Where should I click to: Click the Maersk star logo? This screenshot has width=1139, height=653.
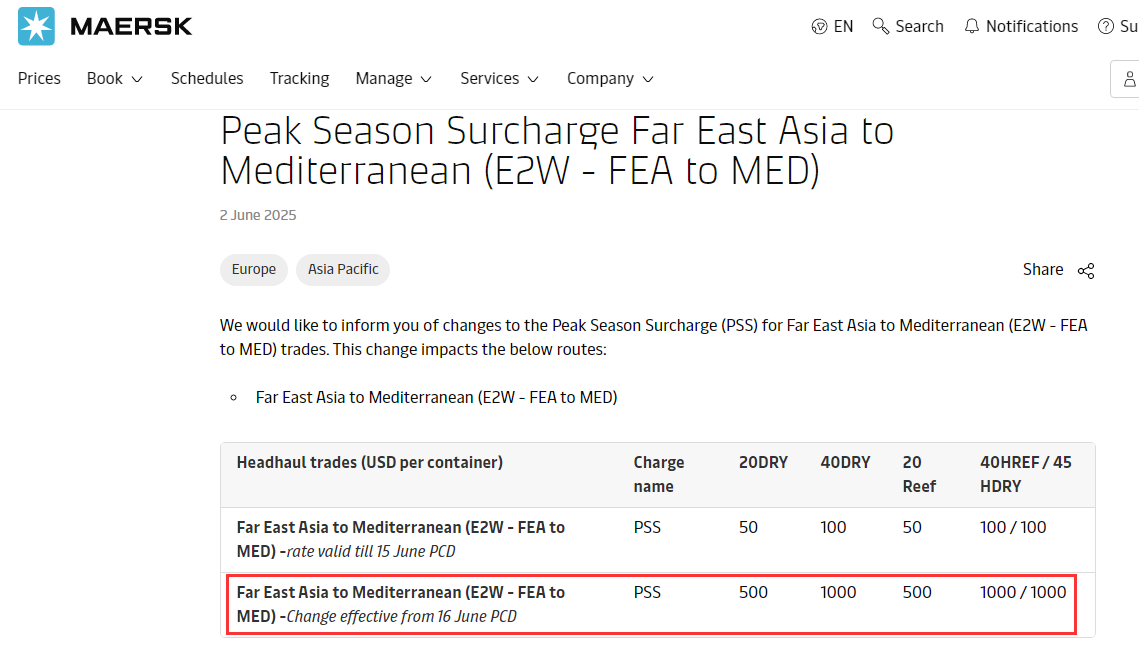coord(37,26)
